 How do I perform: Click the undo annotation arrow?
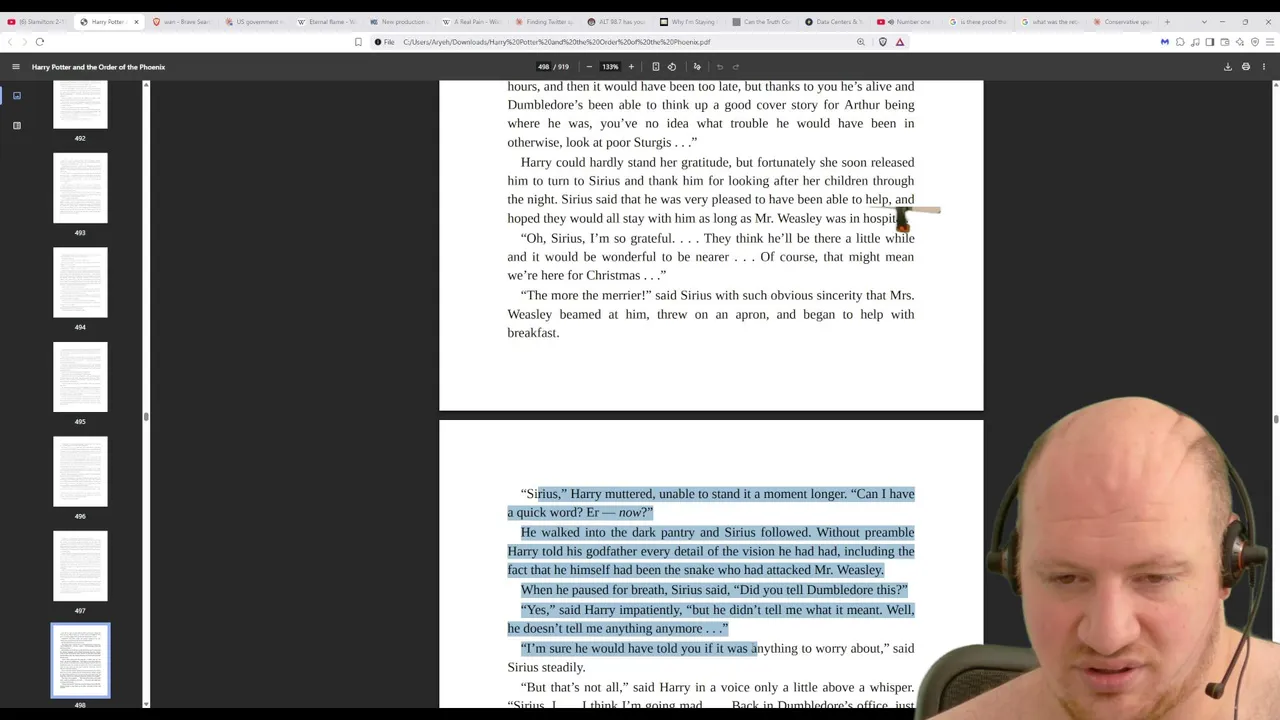click(x=720, y=67)
